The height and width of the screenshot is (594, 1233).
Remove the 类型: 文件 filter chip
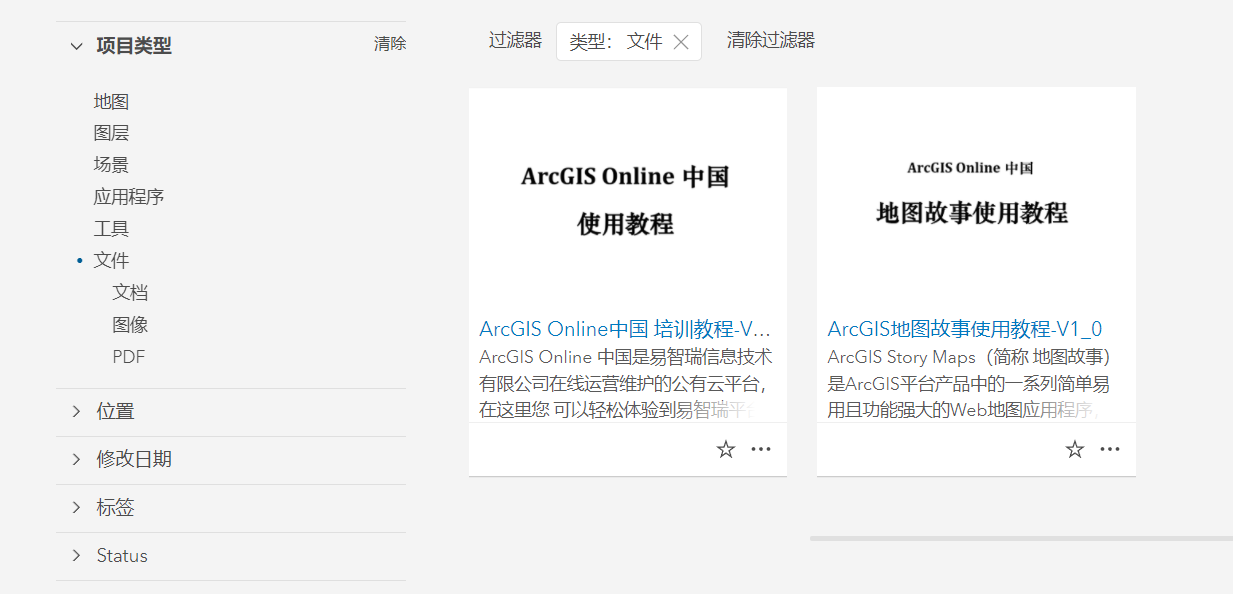tap(681, 41)
